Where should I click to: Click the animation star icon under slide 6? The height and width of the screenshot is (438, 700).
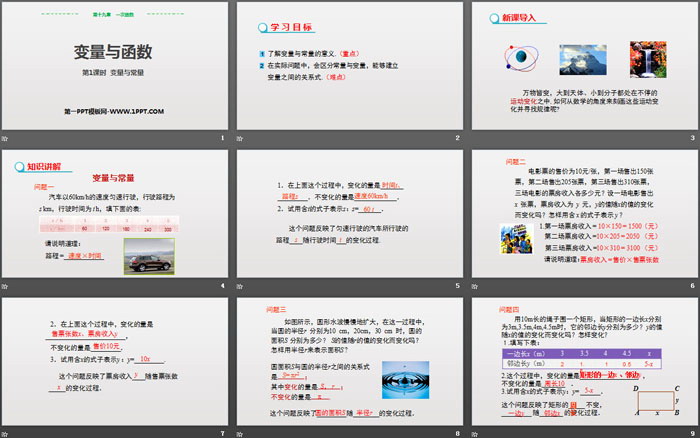tap(475, 286)
